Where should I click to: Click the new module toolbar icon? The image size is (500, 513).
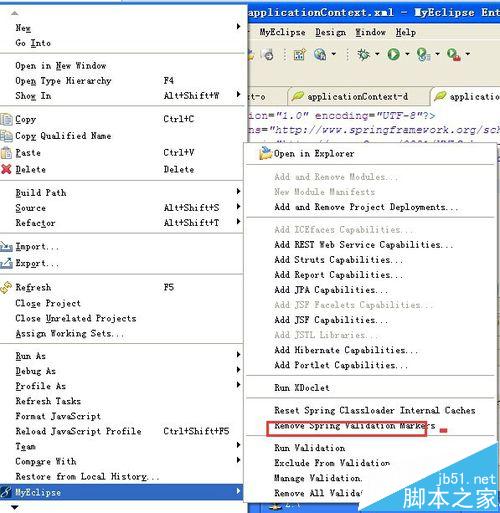tap(299, 54)
